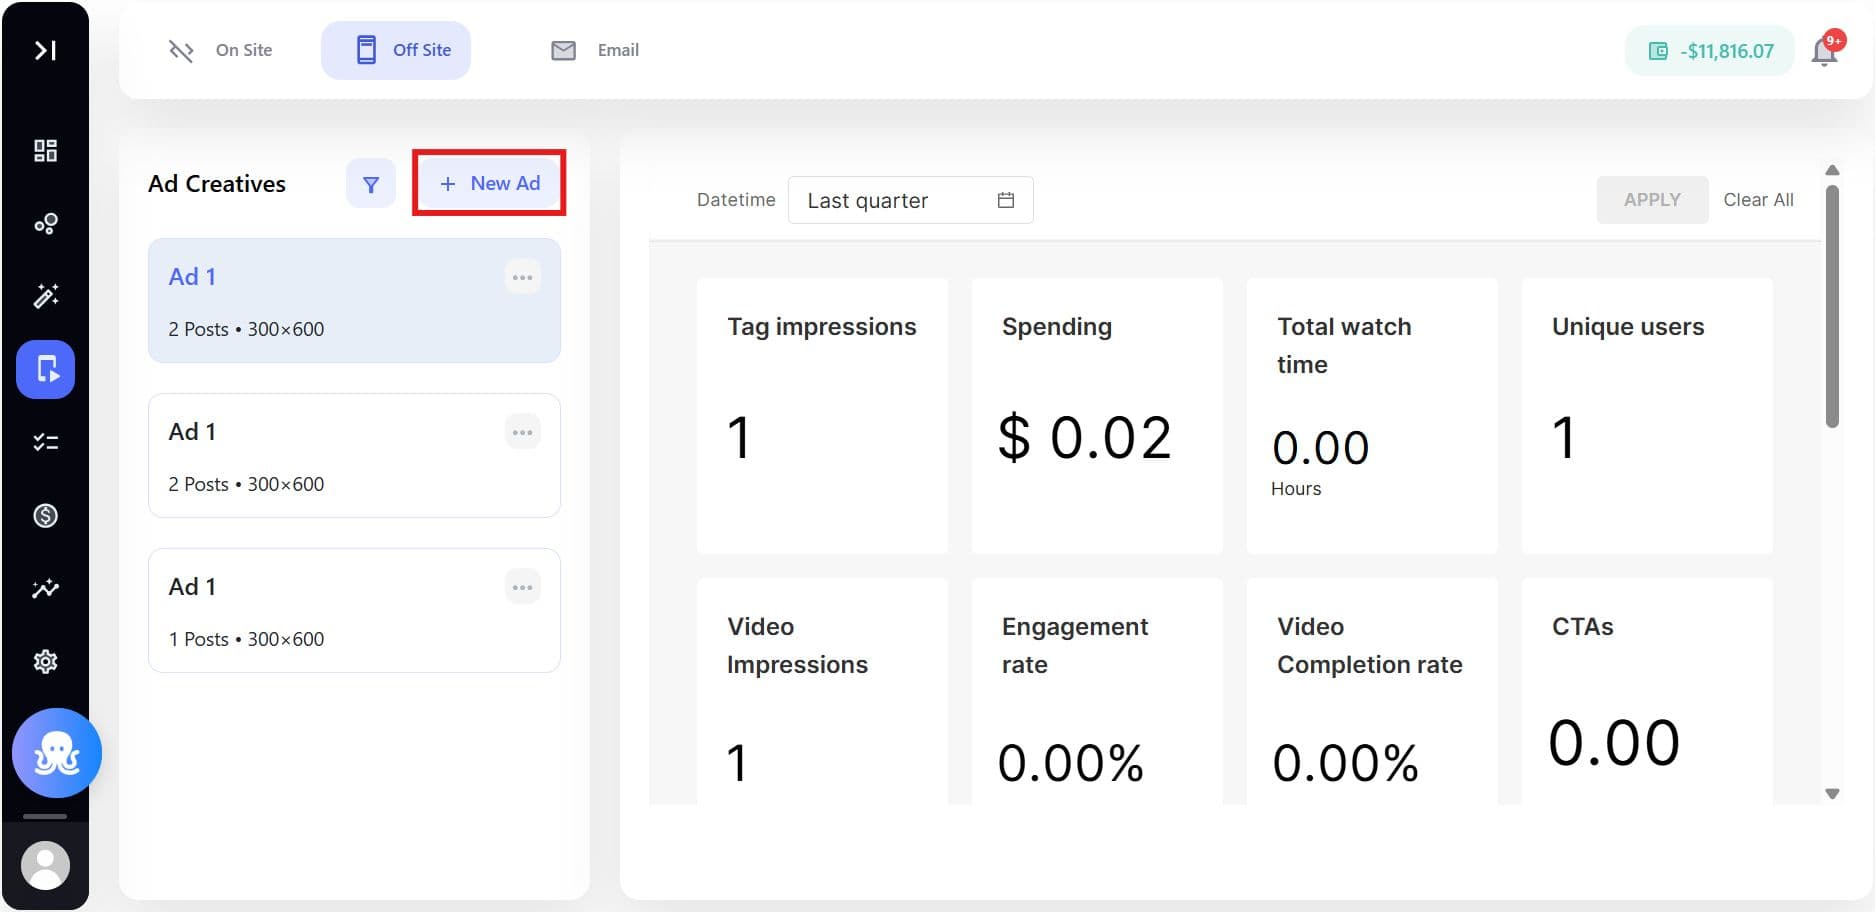This screenshot has width=1875, height=912.
Task: Open the checklist icon in sidebar
Action: click(x=45, y=442)
